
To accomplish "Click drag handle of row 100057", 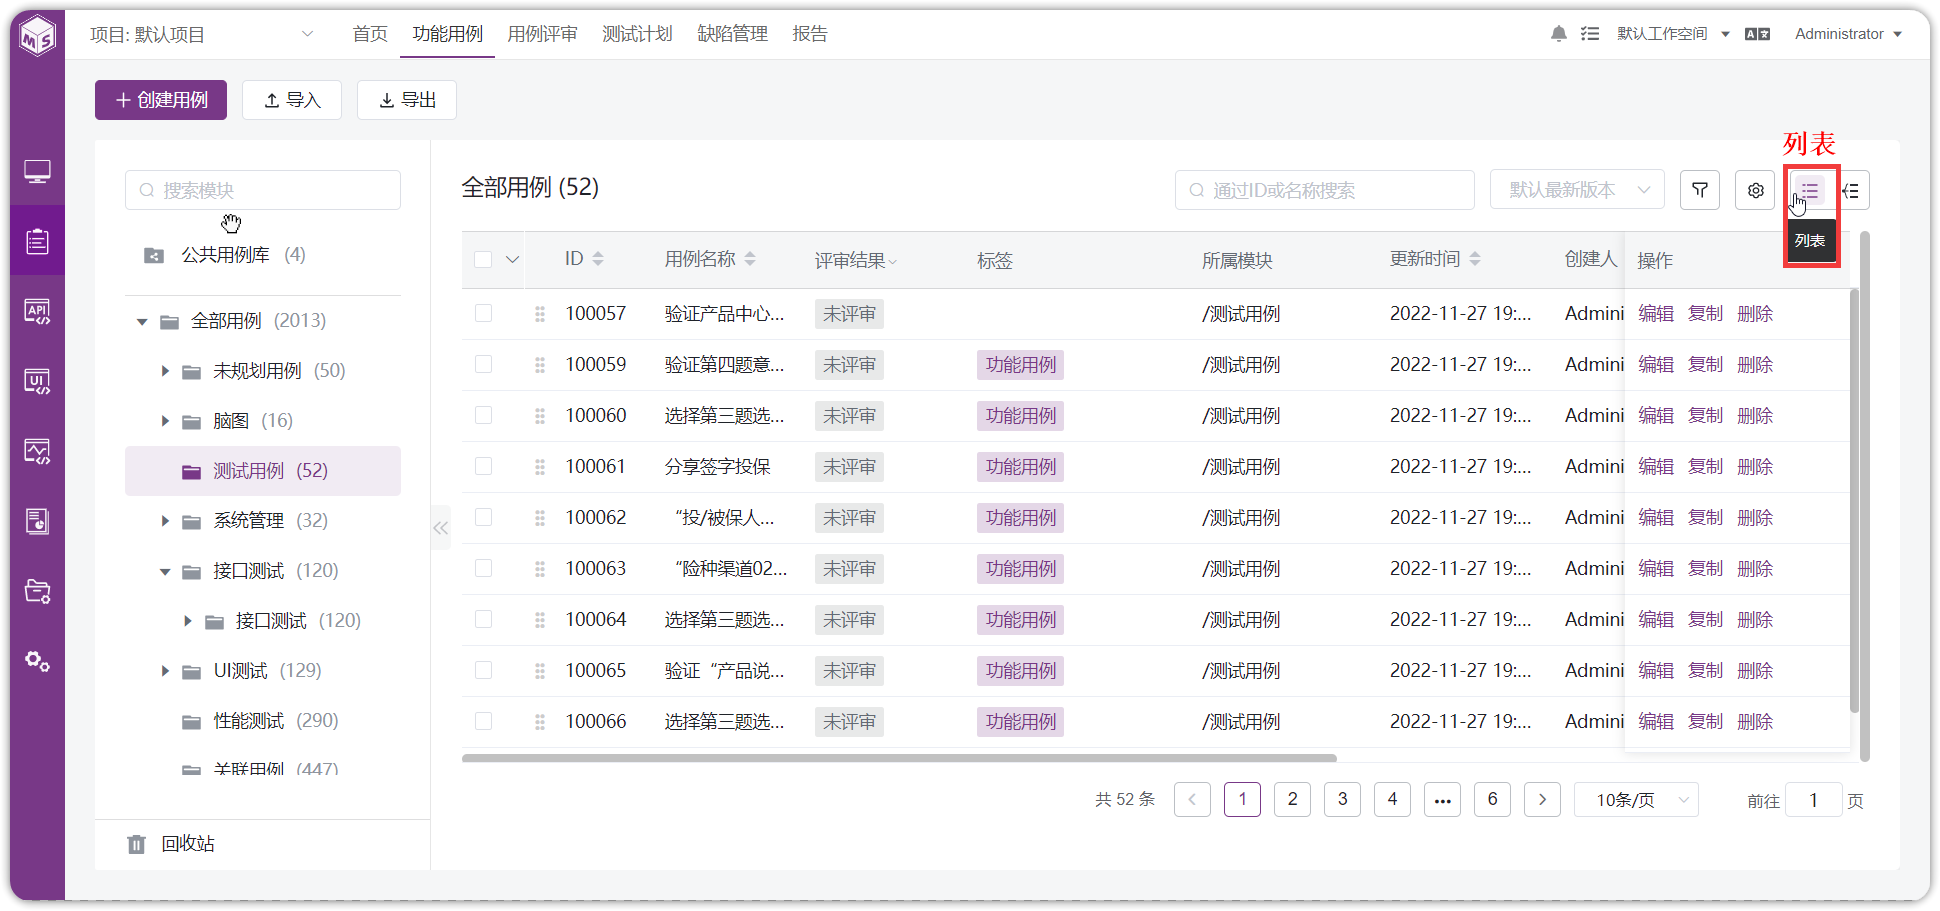I will click(x=540, y=314).
